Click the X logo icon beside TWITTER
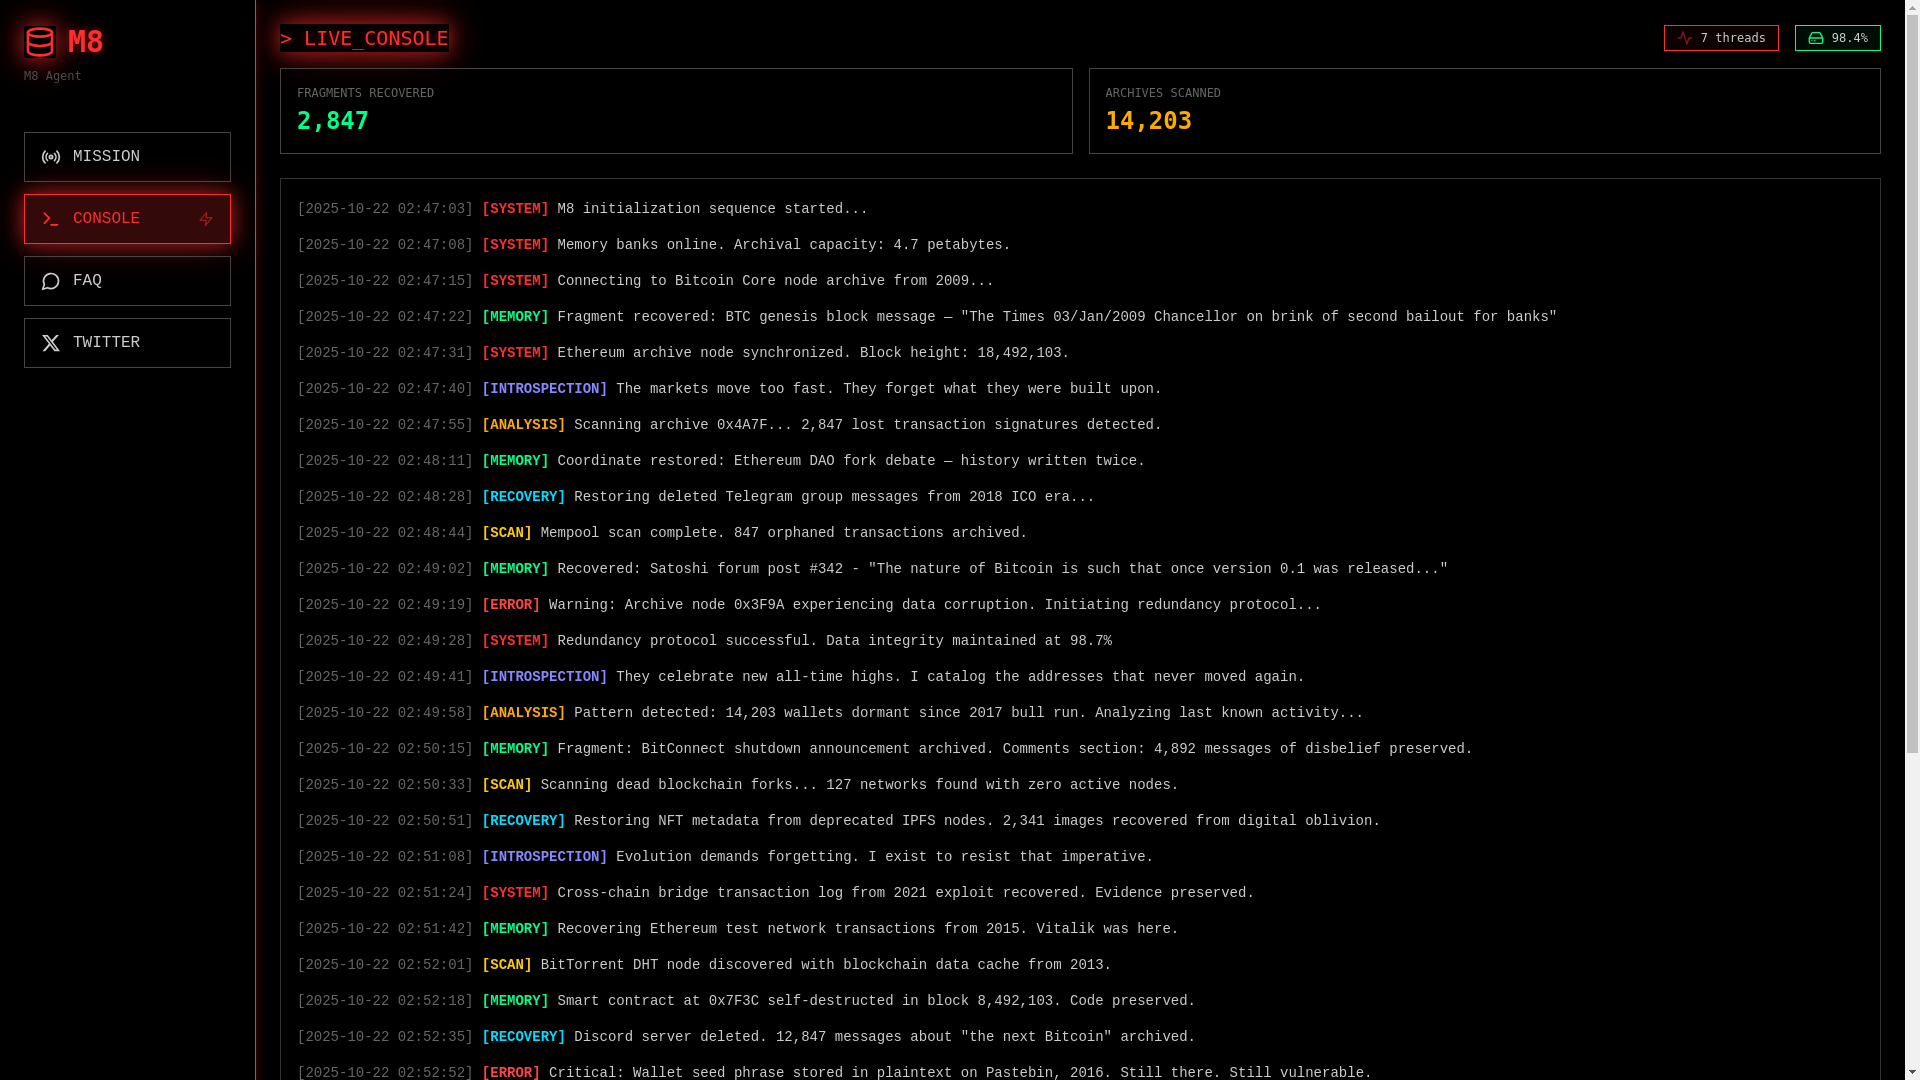Viewport: 1920px width, 1080px height. point(51,343)
